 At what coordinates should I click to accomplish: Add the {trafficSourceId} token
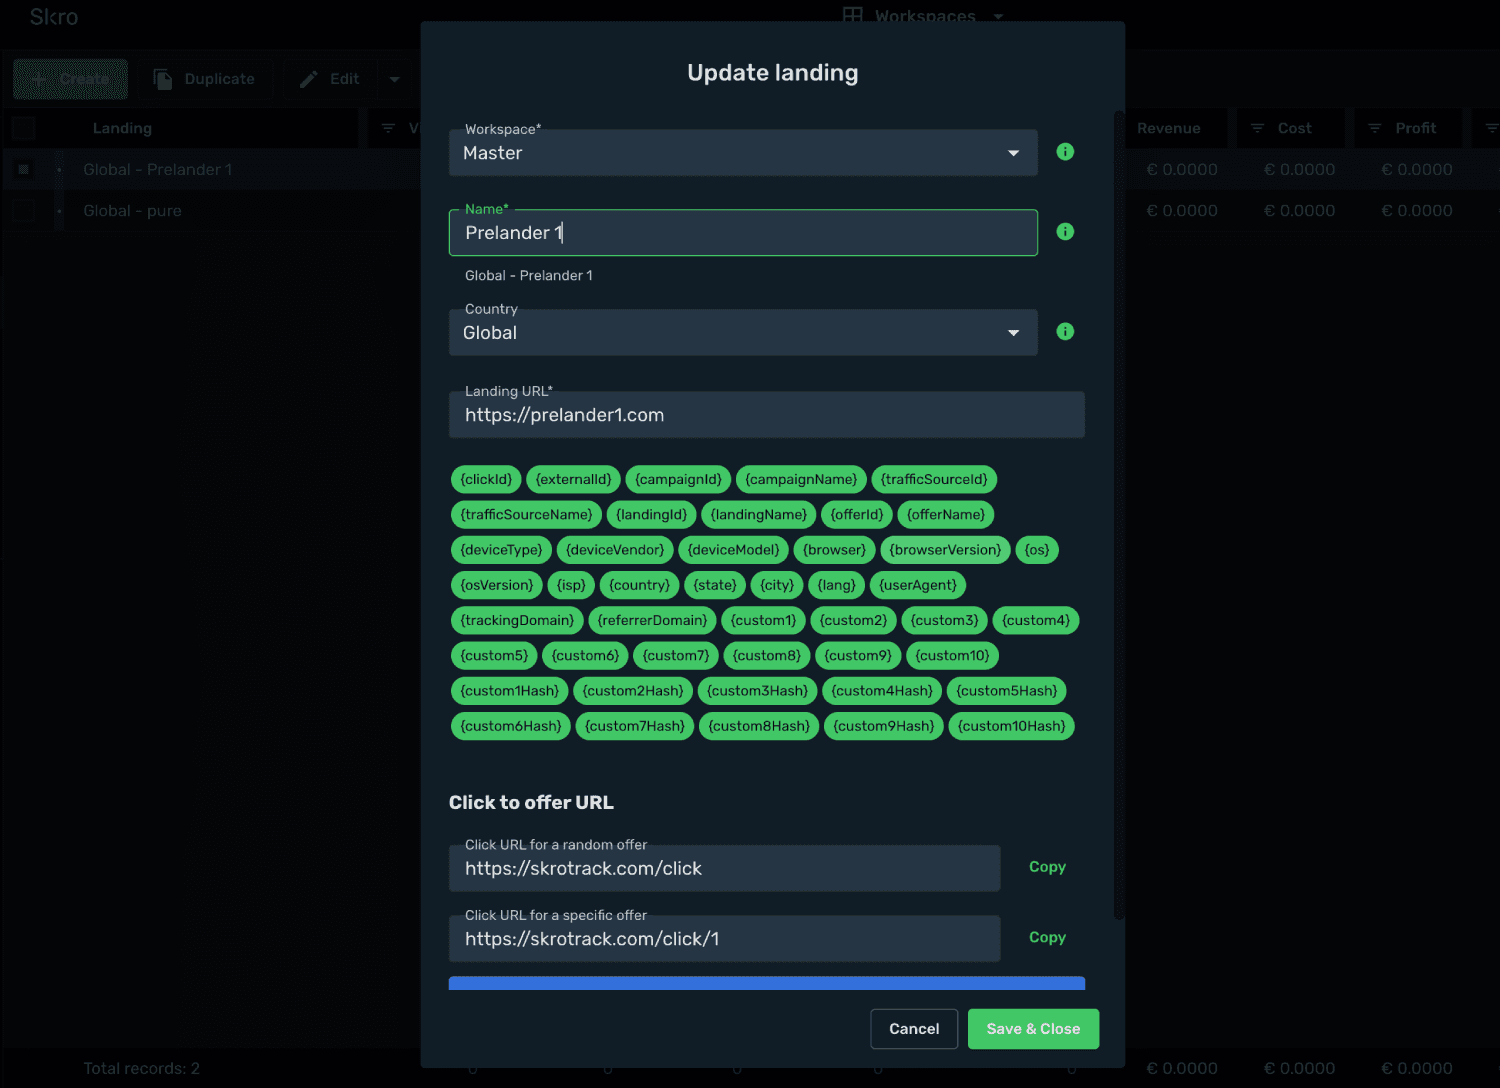[934, 480]
